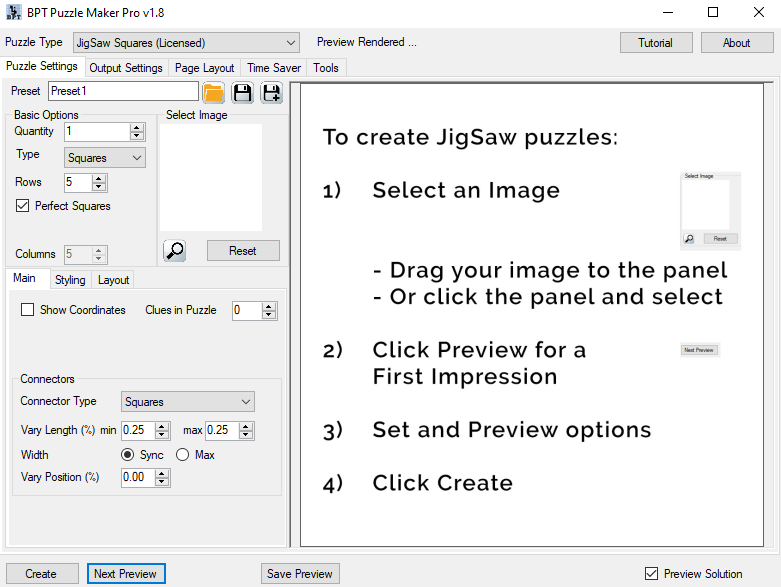
Task: Select the Max width radio button
Action: (182, 455)
